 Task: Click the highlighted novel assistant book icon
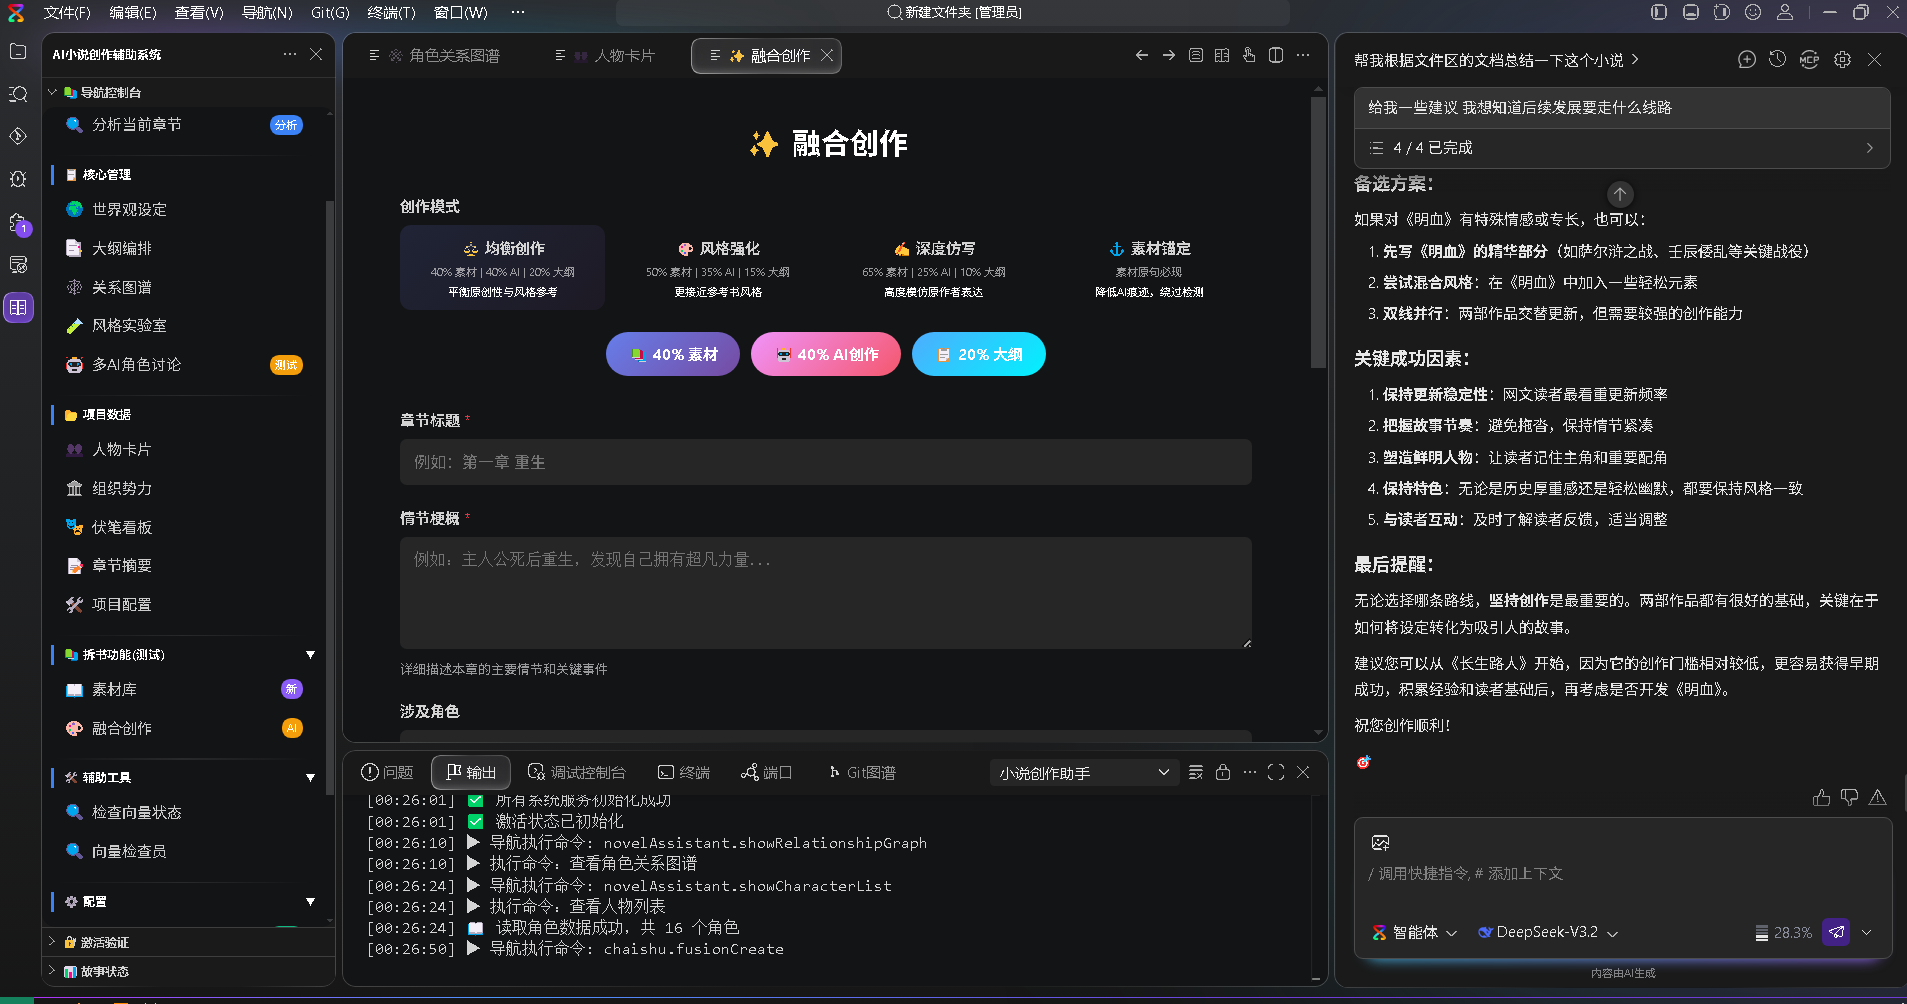[18, 308]
